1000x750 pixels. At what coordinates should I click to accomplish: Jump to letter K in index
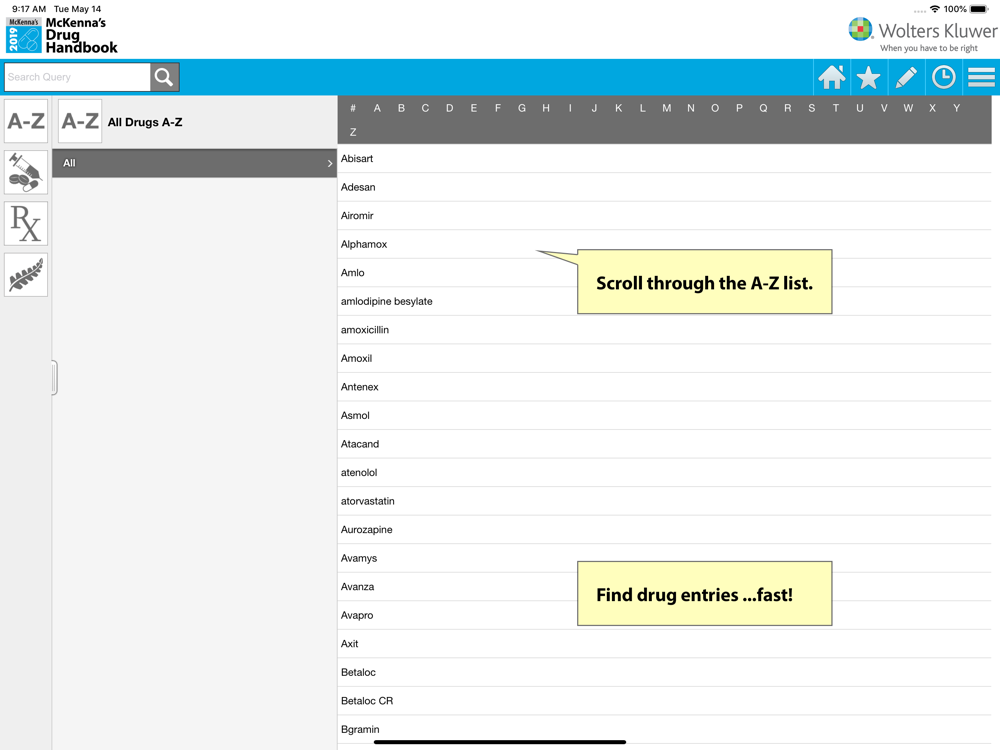click(x=619, y=108)
